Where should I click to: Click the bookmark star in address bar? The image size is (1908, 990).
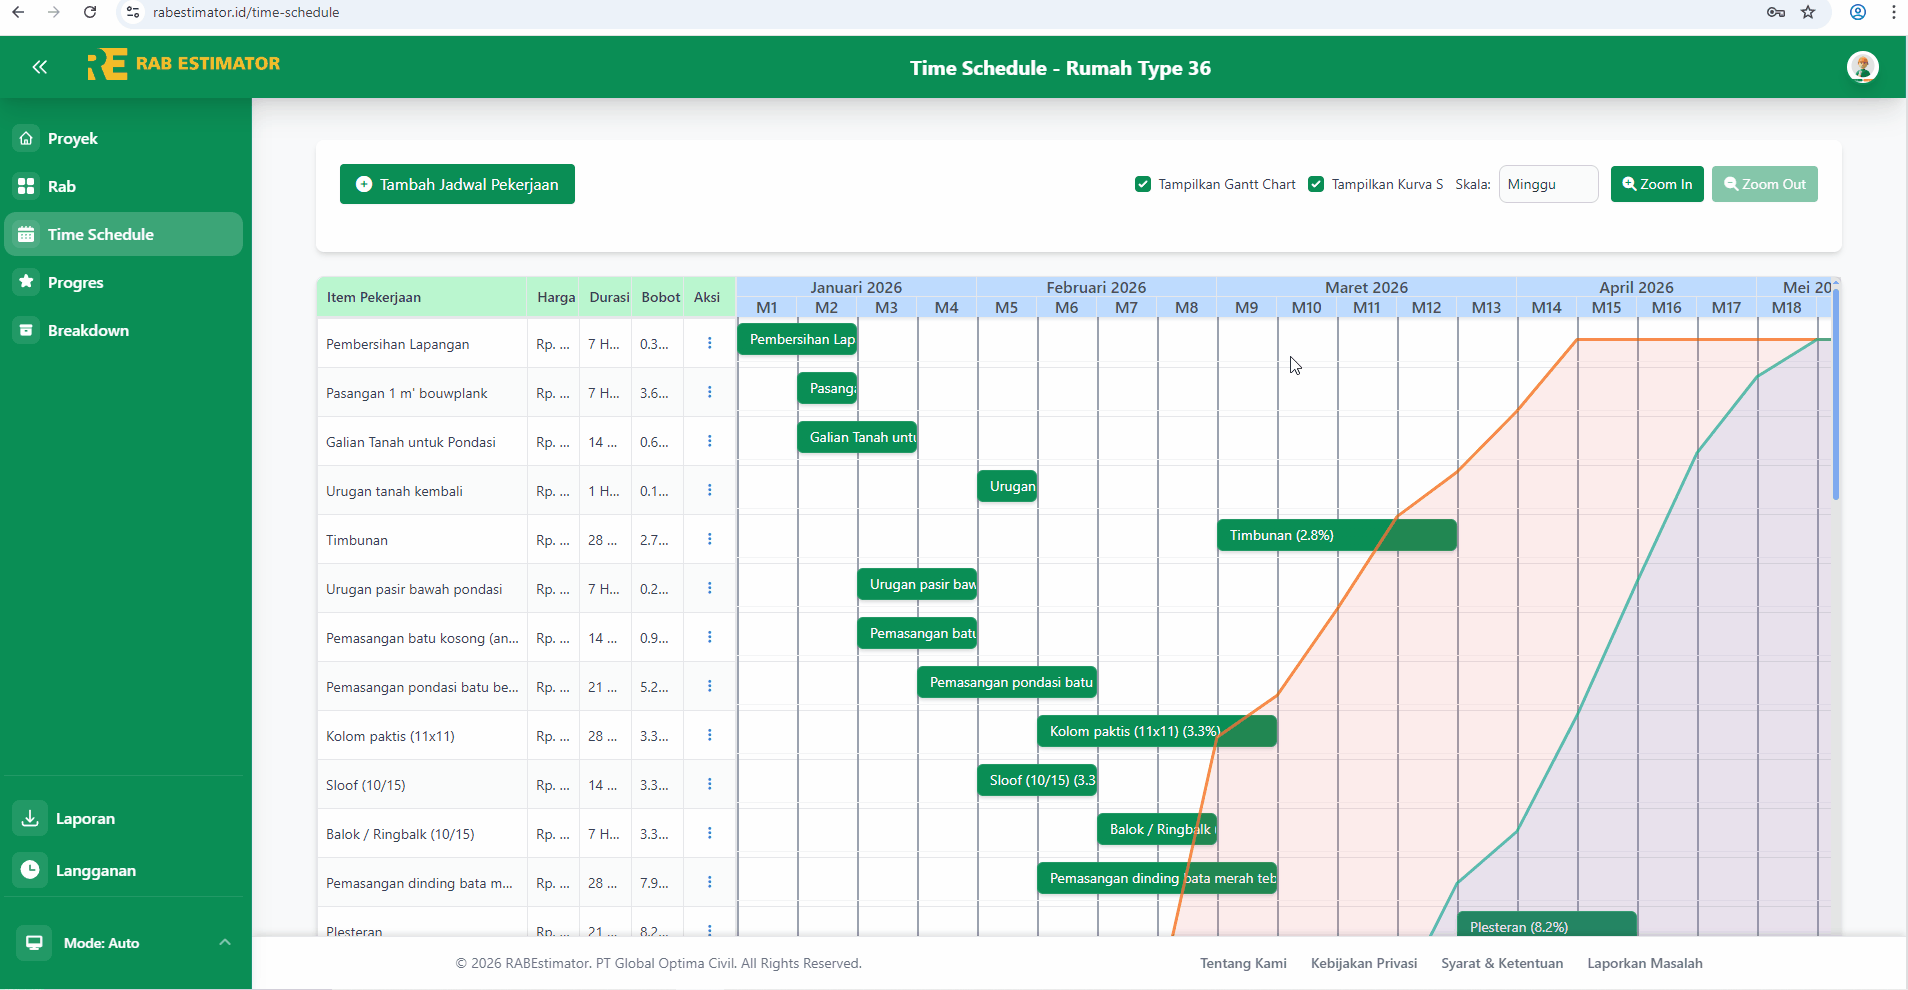coord(1808,12)
